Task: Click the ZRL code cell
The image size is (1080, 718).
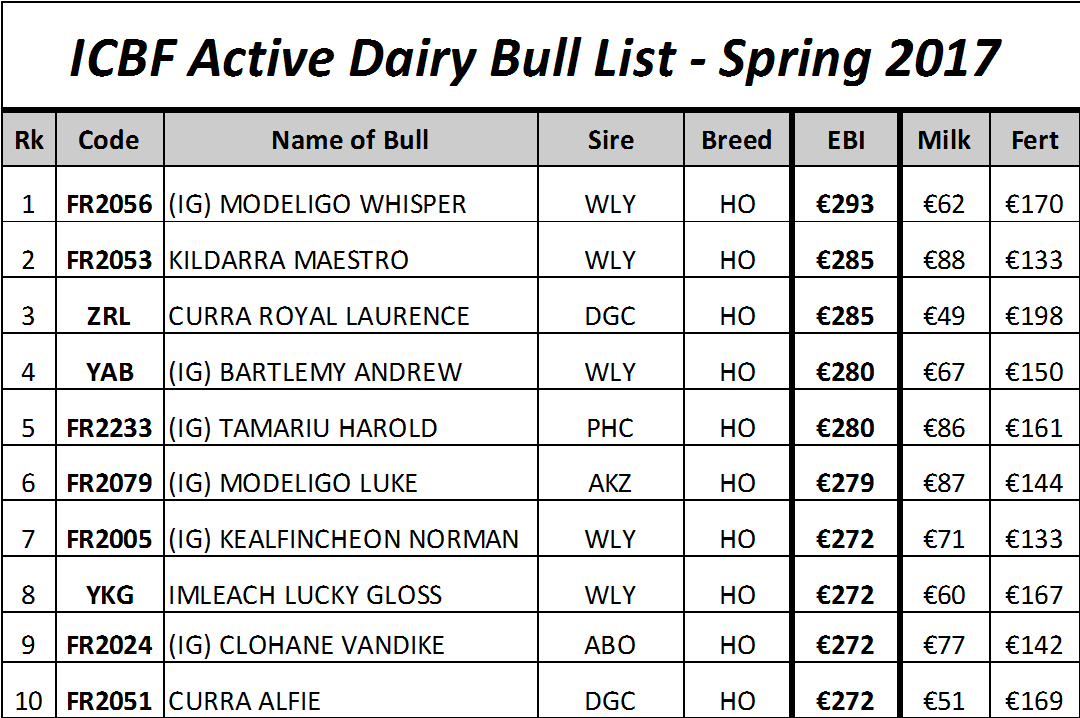Action: 109,316
